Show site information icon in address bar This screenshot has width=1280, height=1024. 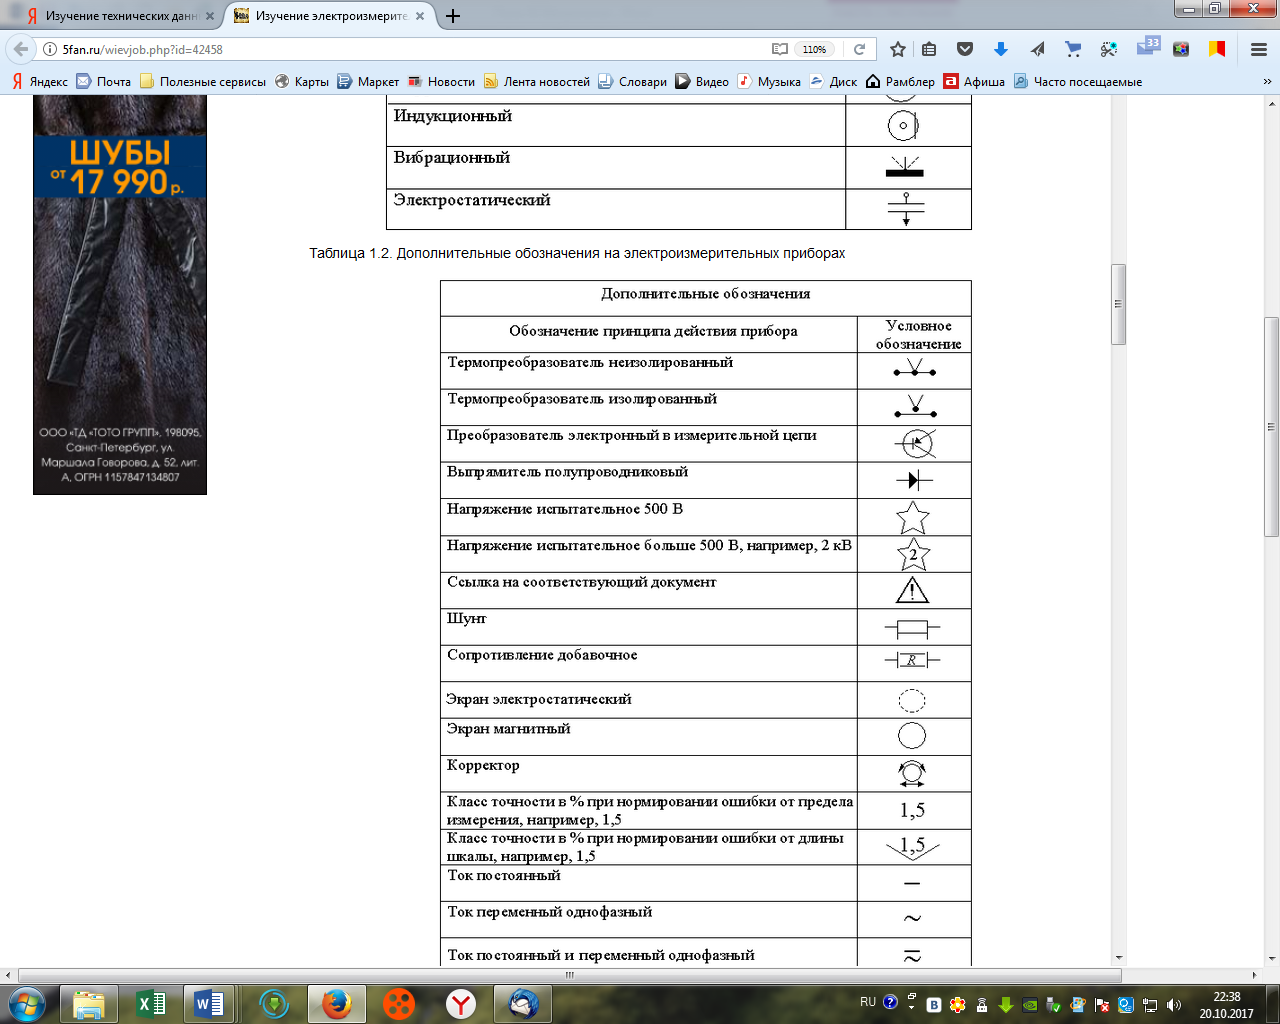pos(49,49)
